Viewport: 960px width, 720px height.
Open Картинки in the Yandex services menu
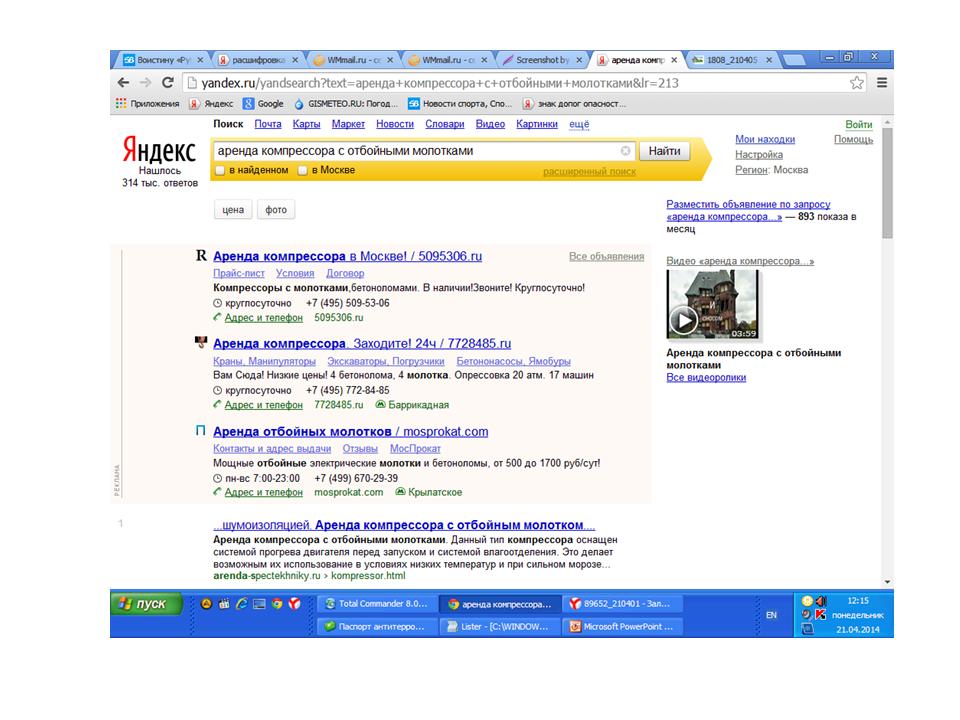pos(537,124)
